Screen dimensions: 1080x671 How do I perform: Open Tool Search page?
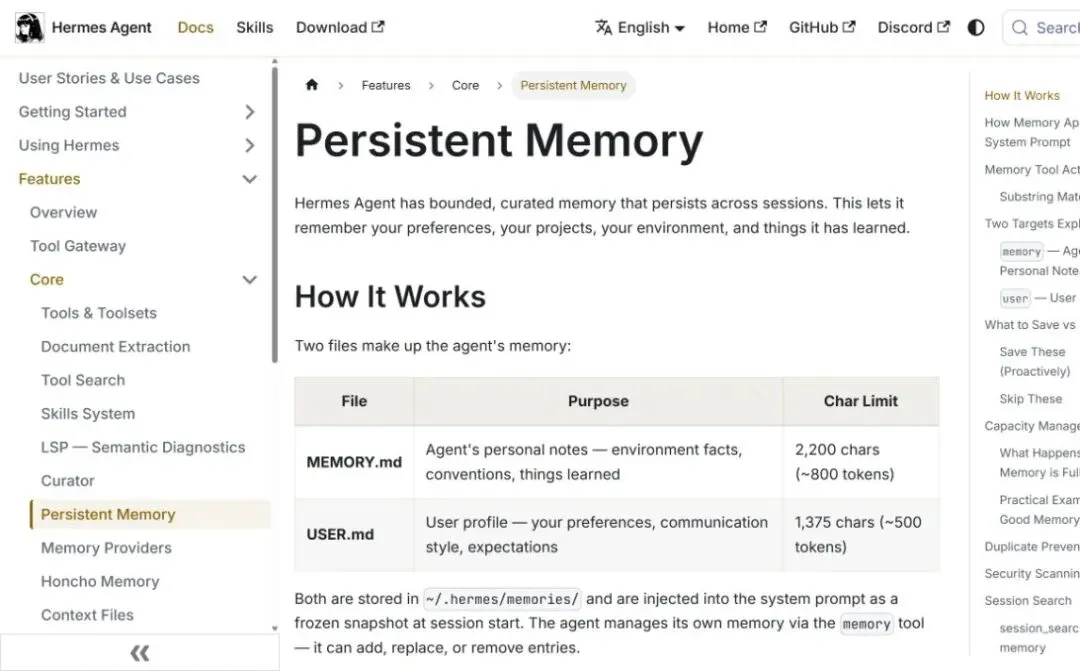click(83, 380)
